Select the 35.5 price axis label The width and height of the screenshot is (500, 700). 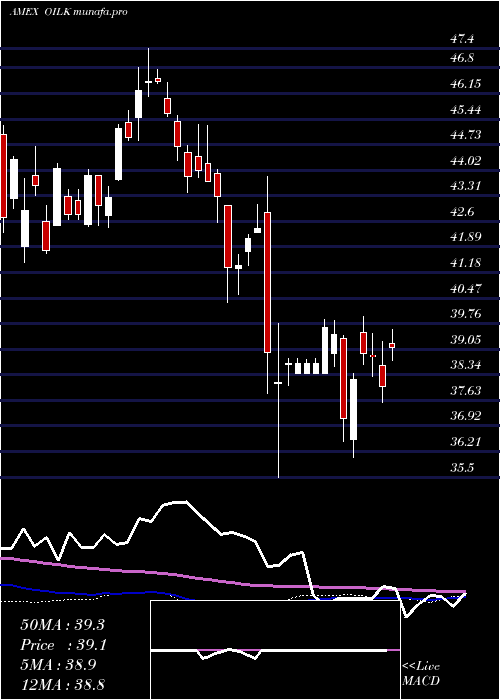(462, 467)
